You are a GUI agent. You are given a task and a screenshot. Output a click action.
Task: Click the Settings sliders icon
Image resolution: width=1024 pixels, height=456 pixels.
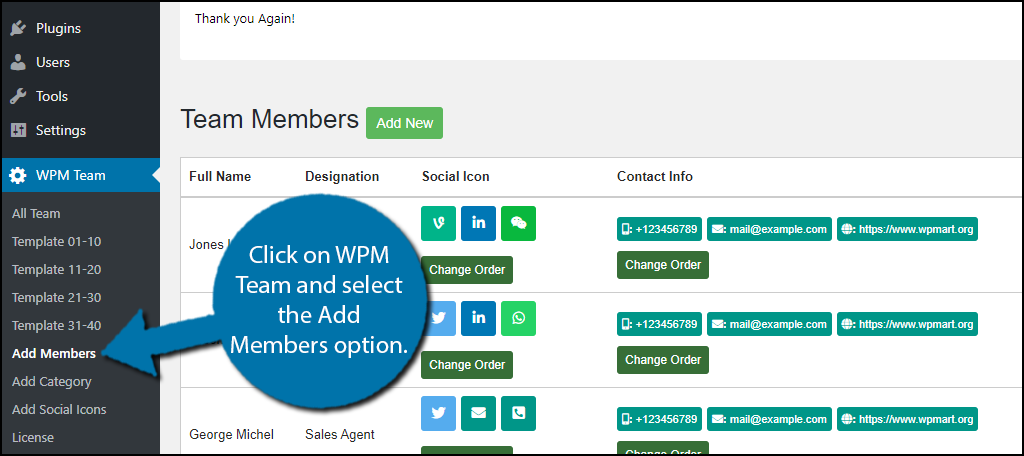[x=18, y=131]
